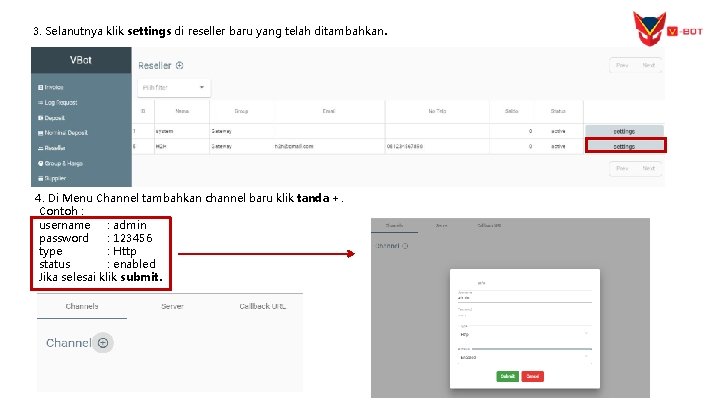Click the Status column header
Image resolution: width=720 pixels, height=405 pixels.
point(558,111)
